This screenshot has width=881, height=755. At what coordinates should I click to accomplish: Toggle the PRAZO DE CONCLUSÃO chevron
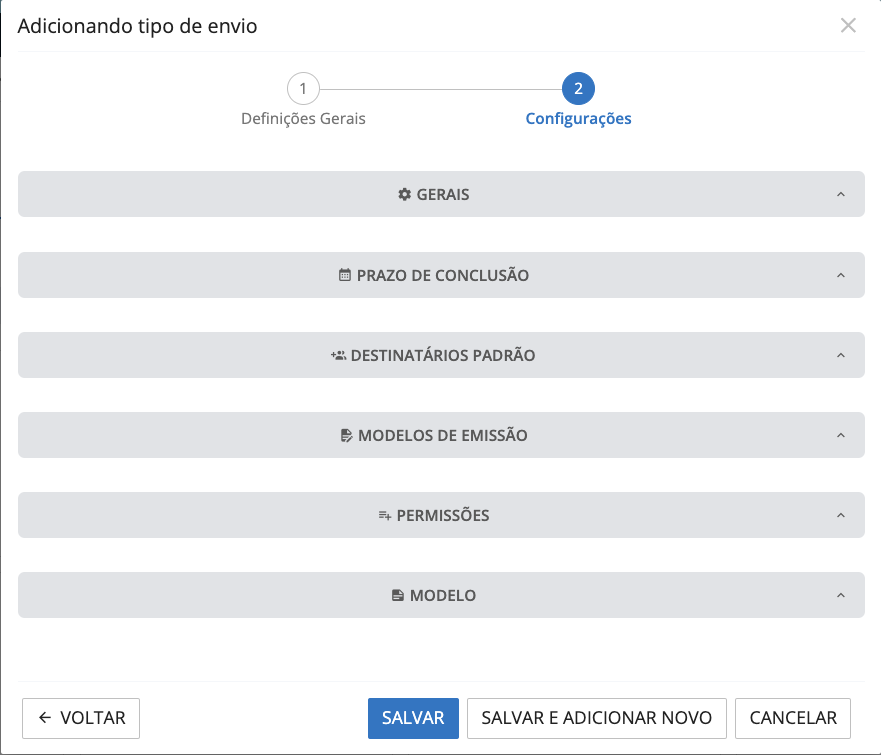841,275
